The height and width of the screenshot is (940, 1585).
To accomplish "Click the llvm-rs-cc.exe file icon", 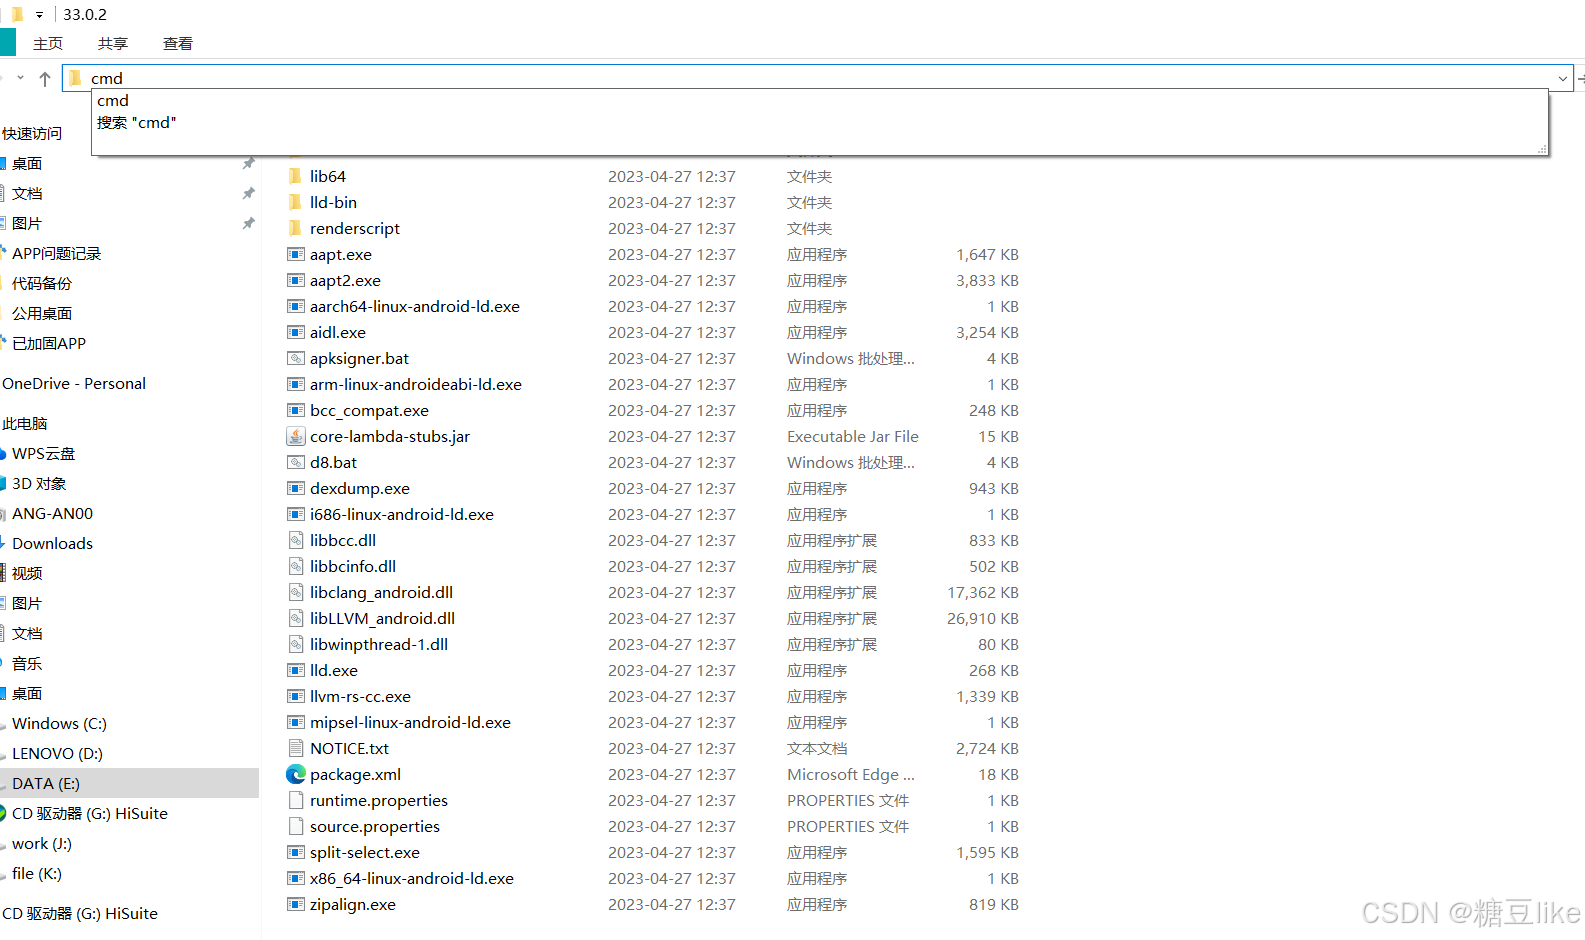I will tap(296, 697).
